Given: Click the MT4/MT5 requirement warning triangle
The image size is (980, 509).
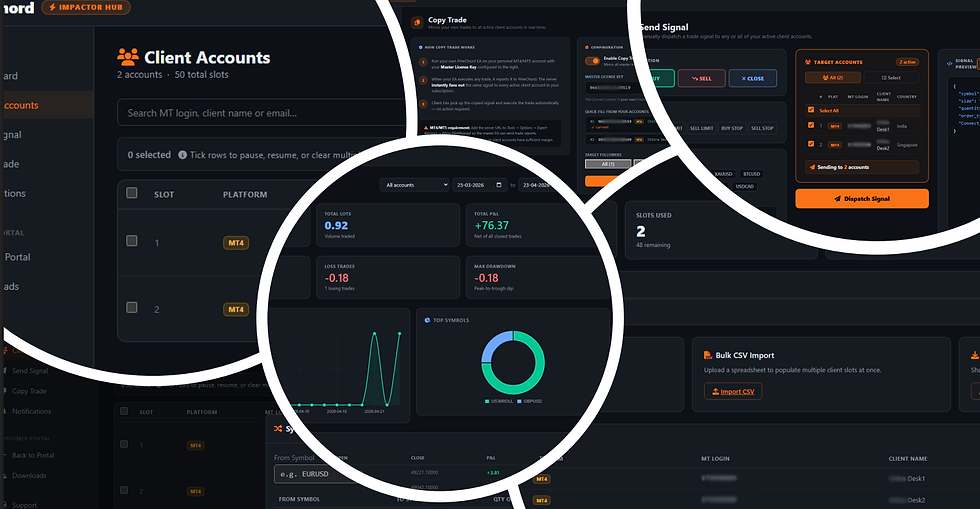Looking at the screenshot, I should click(x=426, y=128).
